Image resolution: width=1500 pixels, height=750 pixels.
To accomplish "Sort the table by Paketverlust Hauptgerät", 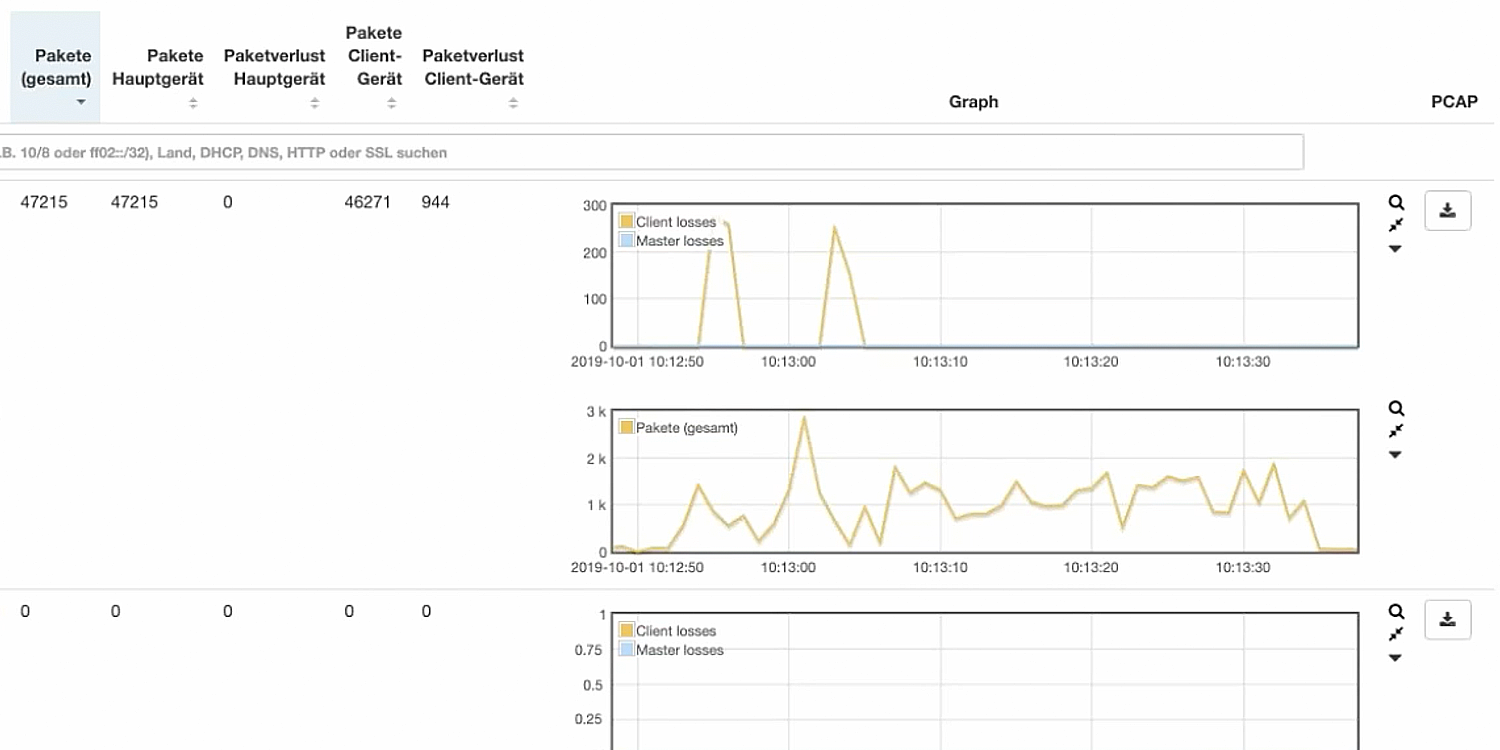I will [x=274, y=68].
